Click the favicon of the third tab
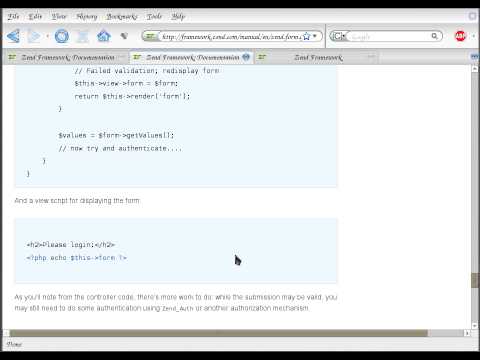This screenshot has width=480, height=360. click(262, 57)
